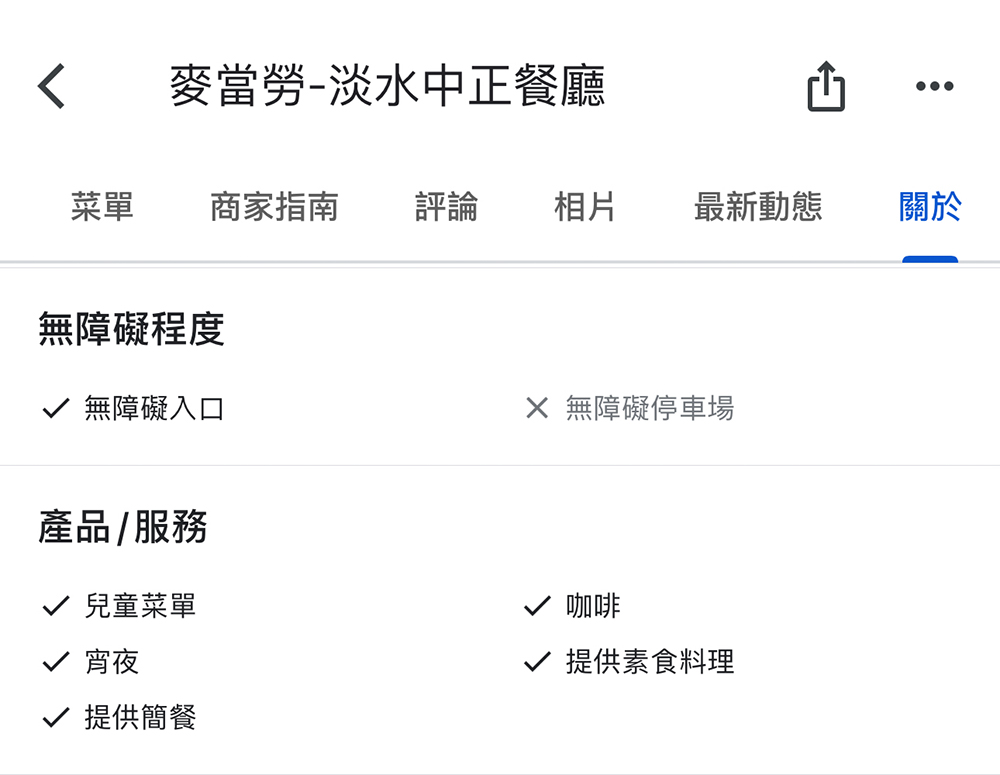Select the 關於 tab
This screenshot has width=1000, height=775.
point(930,207)
